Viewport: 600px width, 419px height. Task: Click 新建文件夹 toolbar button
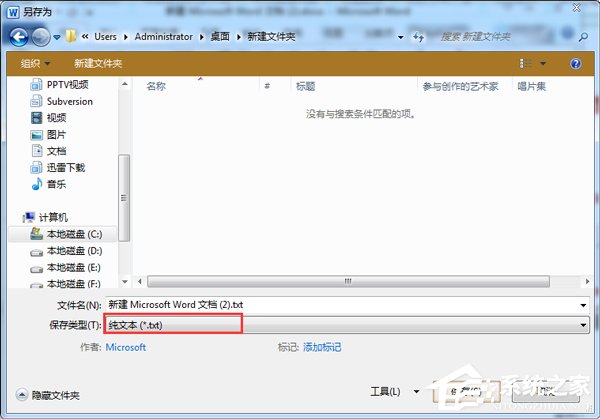(98, 63)
